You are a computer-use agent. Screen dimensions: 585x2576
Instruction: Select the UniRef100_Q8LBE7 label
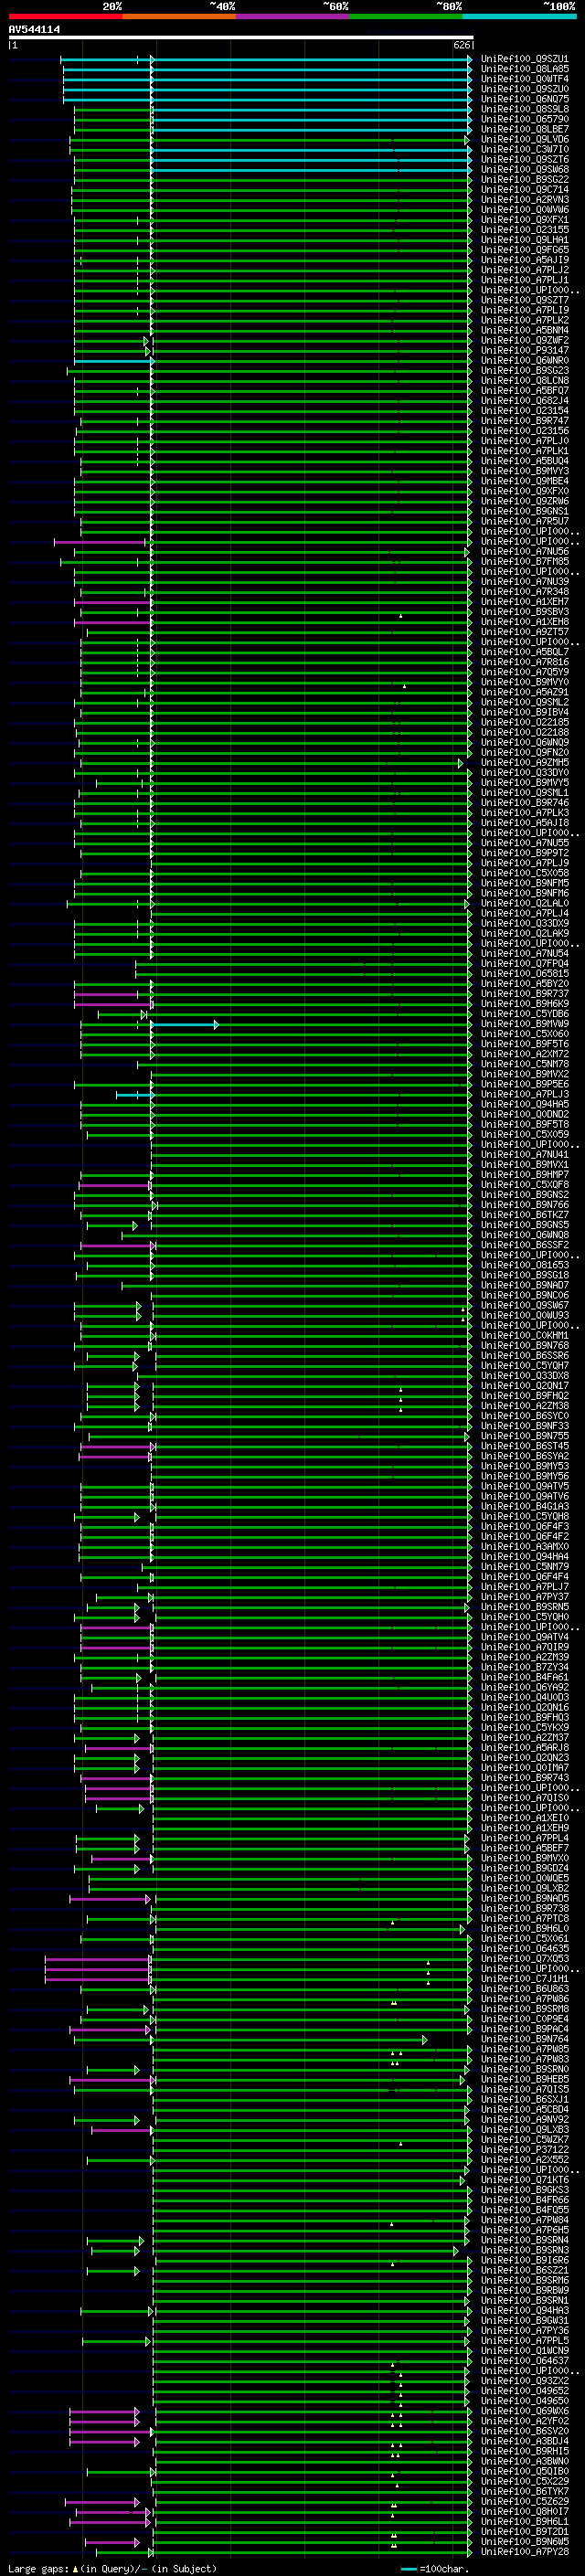point(524,129)
